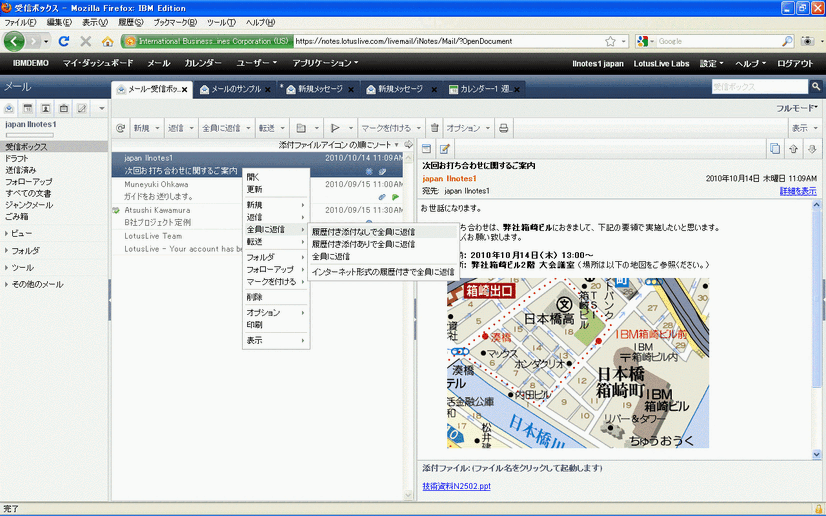Click 詳細を表示 link in message header
The image size is (826, 516).
(x=798, y=191)
